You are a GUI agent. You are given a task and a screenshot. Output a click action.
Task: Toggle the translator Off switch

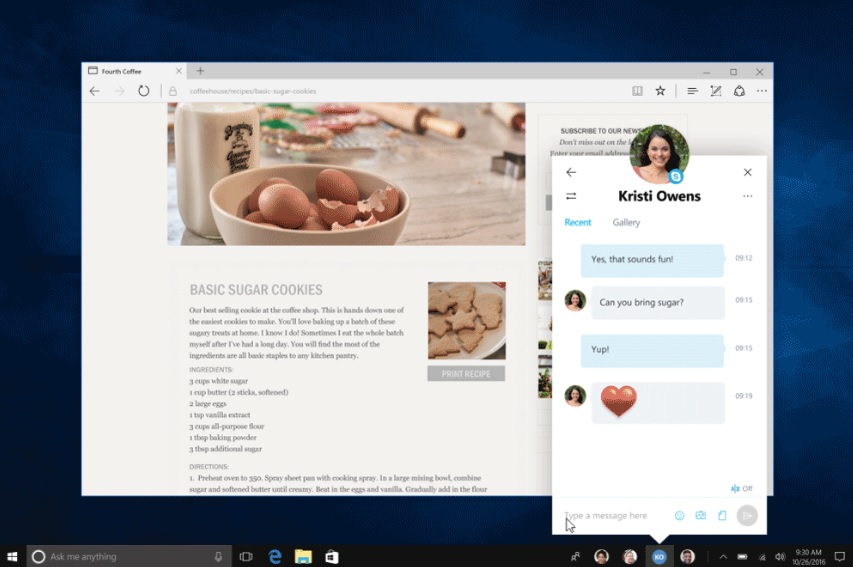[x=741, y=489]
